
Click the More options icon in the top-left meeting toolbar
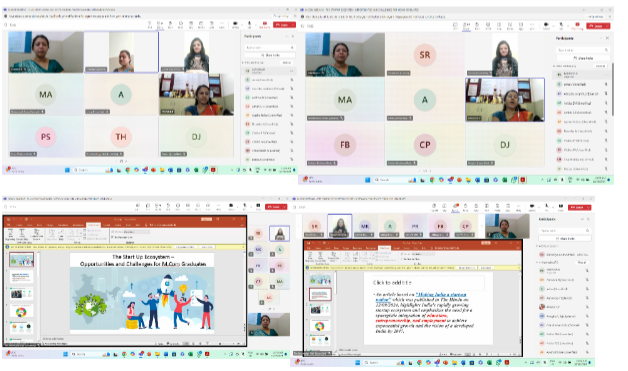pos(221,25)
